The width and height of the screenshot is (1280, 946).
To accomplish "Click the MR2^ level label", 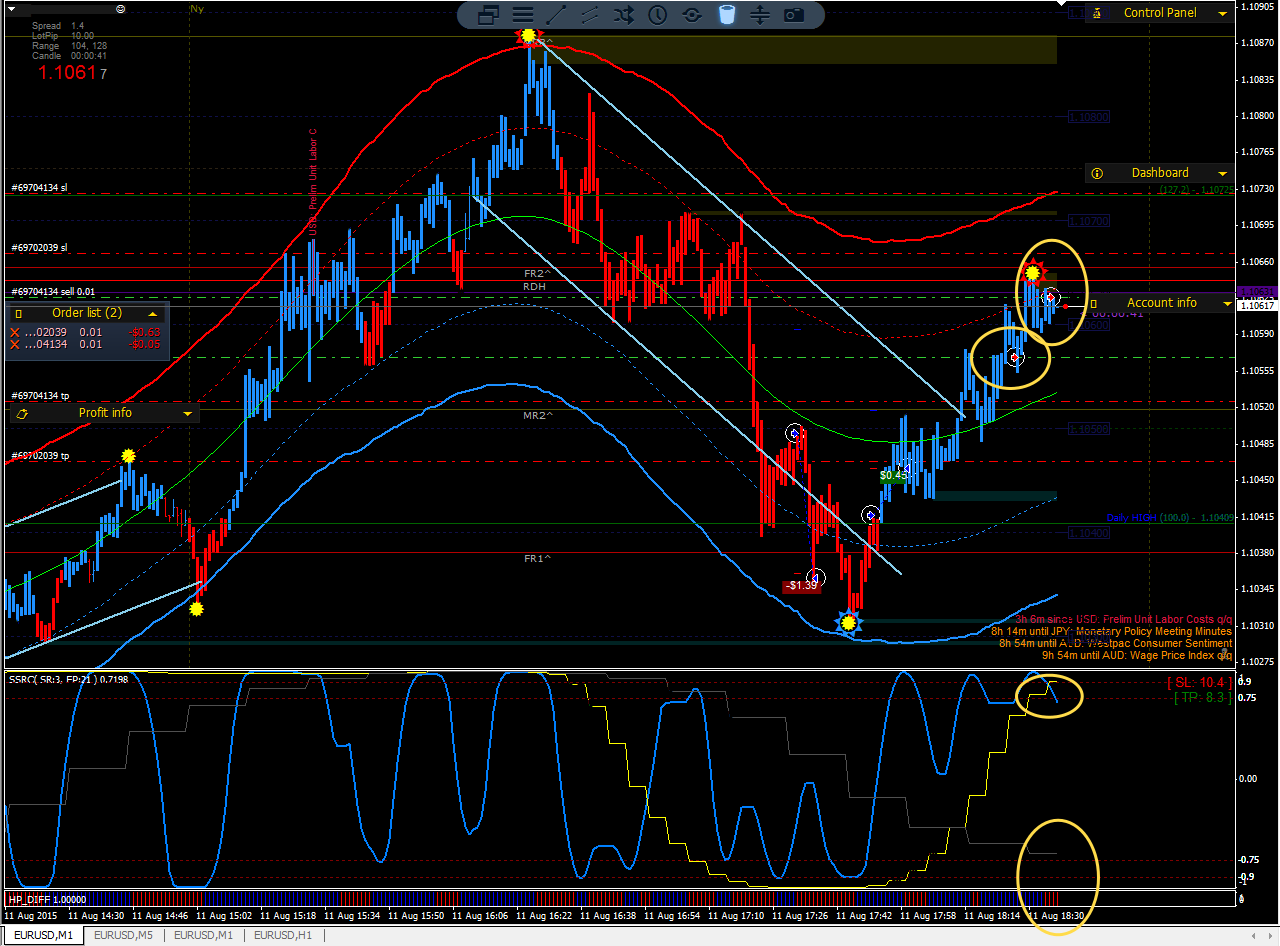I will 538,415.
